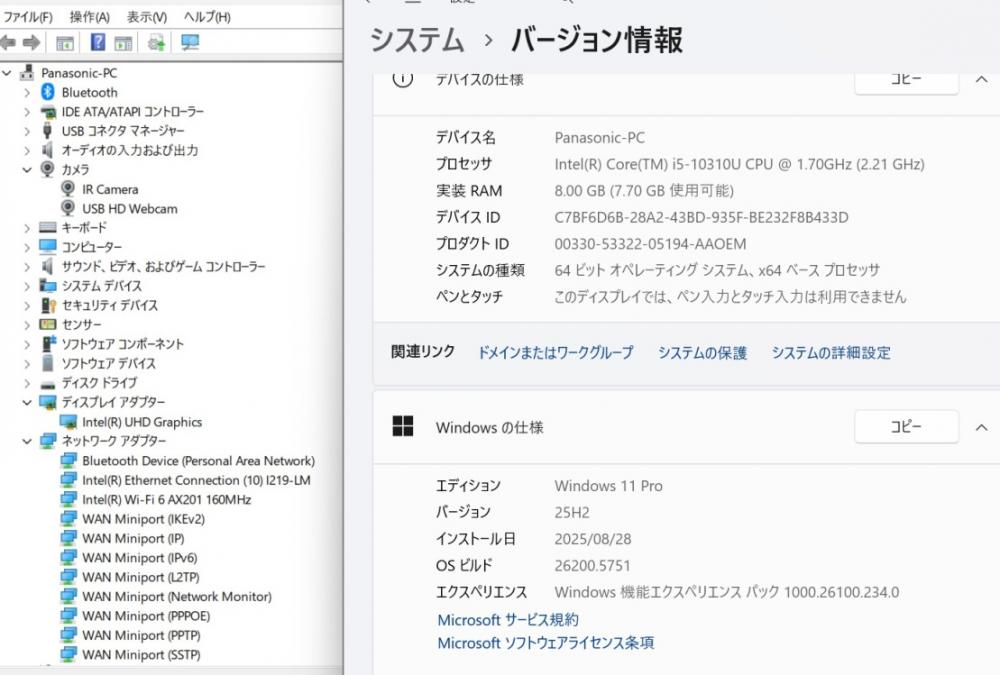
Task: Click the エディション value Windows 11 Pro
Action: pyautogui.click(x=608, y=486)
